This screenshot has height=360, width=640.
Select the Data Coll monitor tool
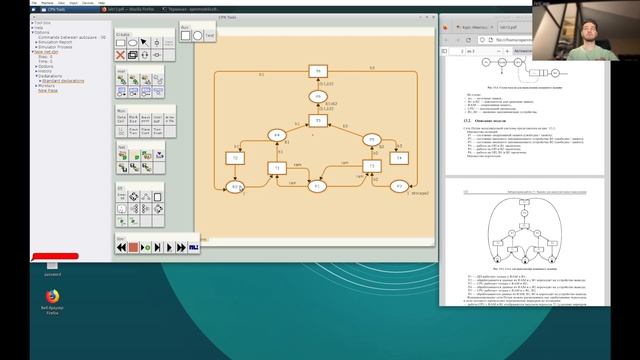point(121,119)
